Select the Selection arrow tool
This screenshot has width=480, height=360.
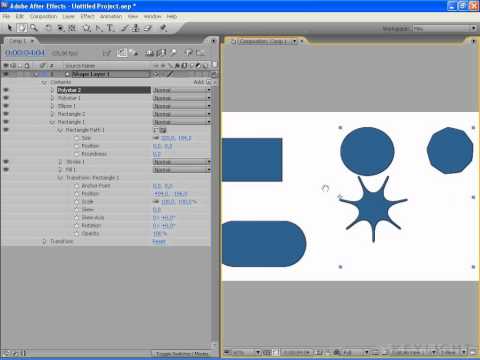(9, 28)
